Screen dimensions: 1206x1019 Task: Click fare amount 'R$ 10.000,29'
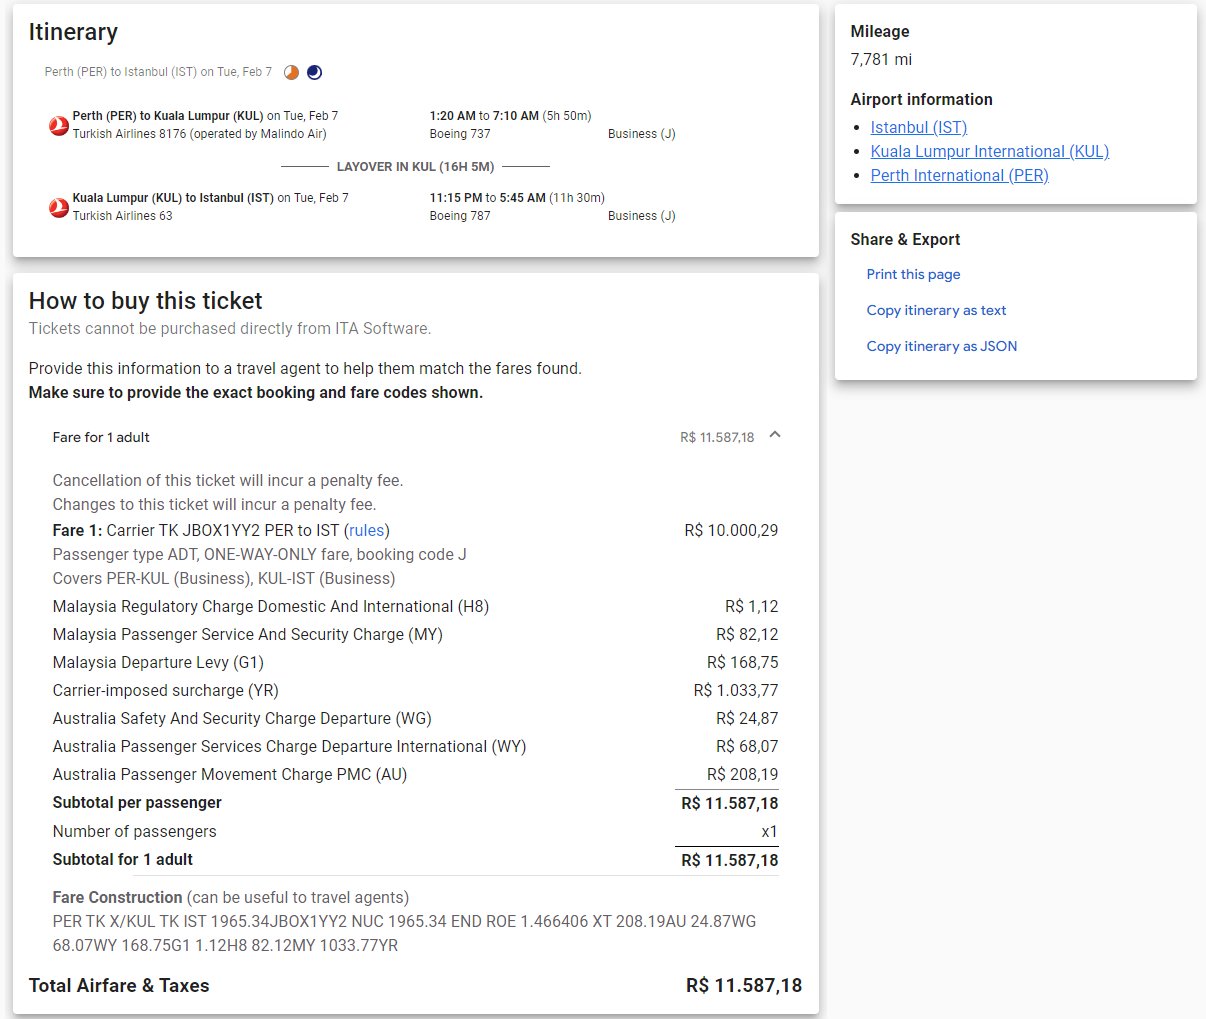point(731,530)
